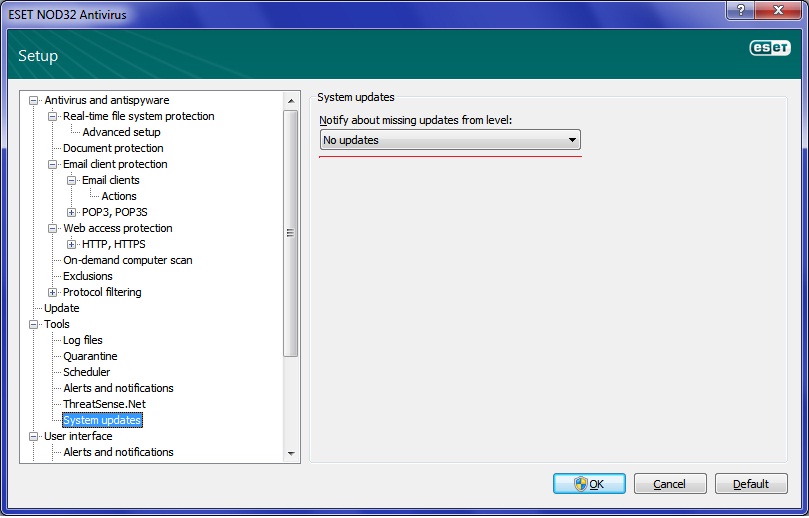This screenshot has width=809, height=518.
Task: Click the Default button
Action: click(751, 484)
